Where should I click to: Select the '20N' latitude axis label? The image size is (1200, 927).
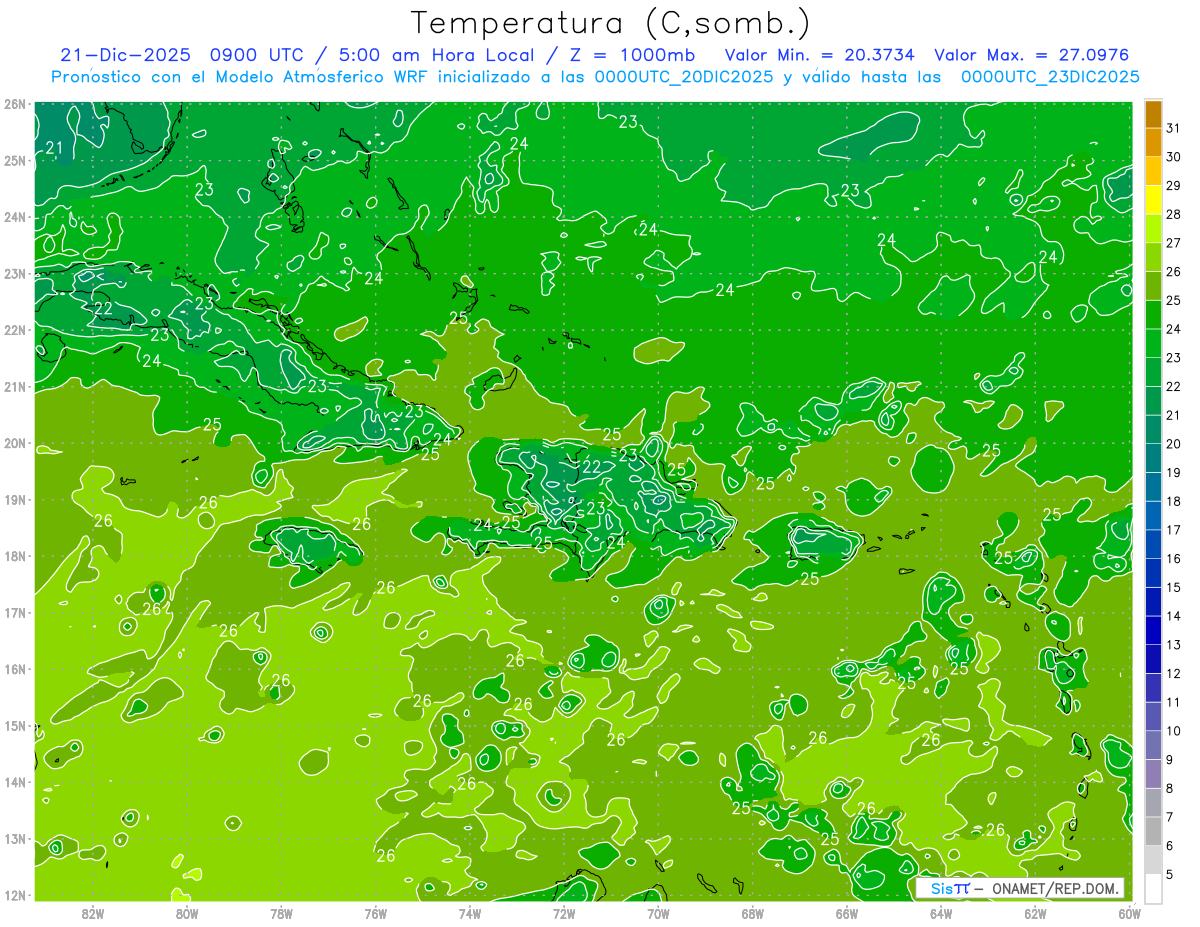[14, 443]
